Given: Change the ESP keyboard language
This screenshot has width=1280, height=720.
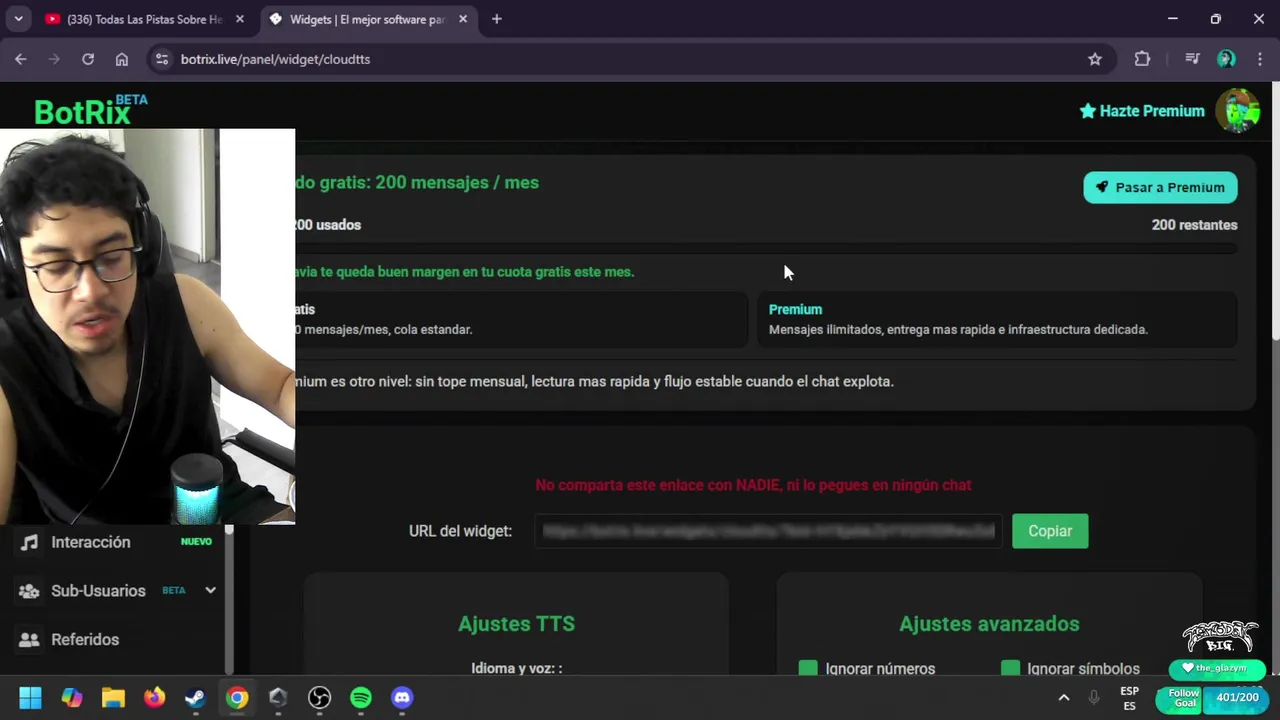Looking at the screenshot, I should 1129,698.
